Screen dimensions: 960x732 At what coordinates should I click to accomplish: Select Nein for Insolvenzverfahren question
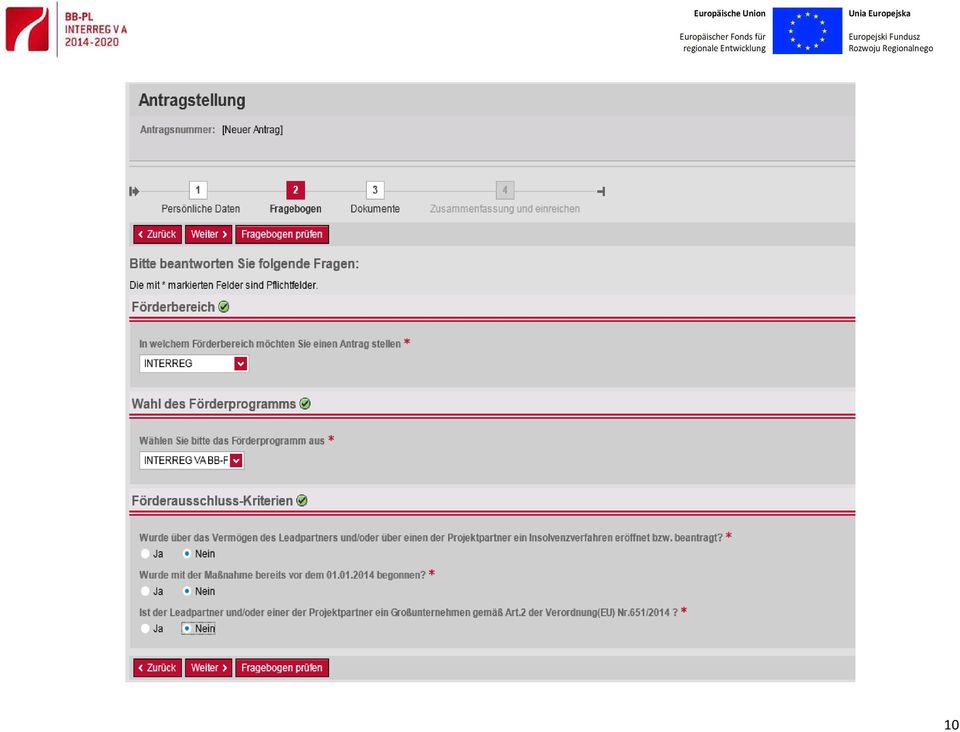point(187,554)
